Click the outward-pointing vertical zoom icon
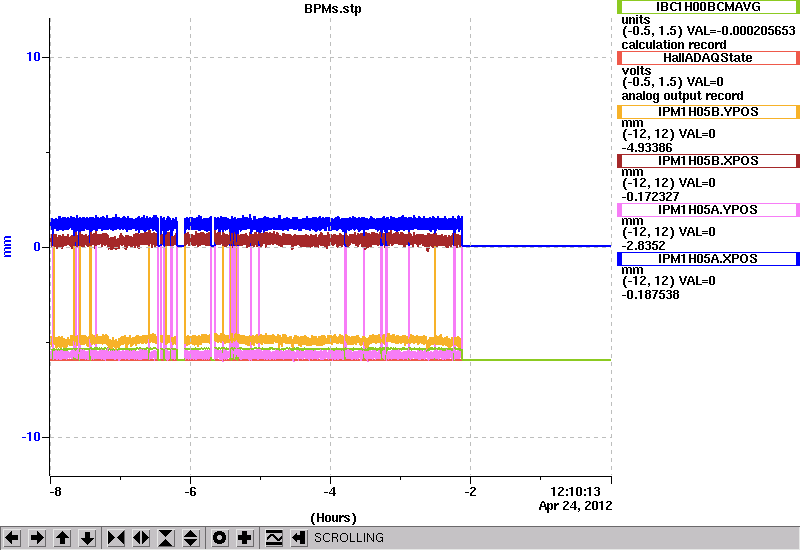This screenshot has width=800, height=550. [190, 538]
